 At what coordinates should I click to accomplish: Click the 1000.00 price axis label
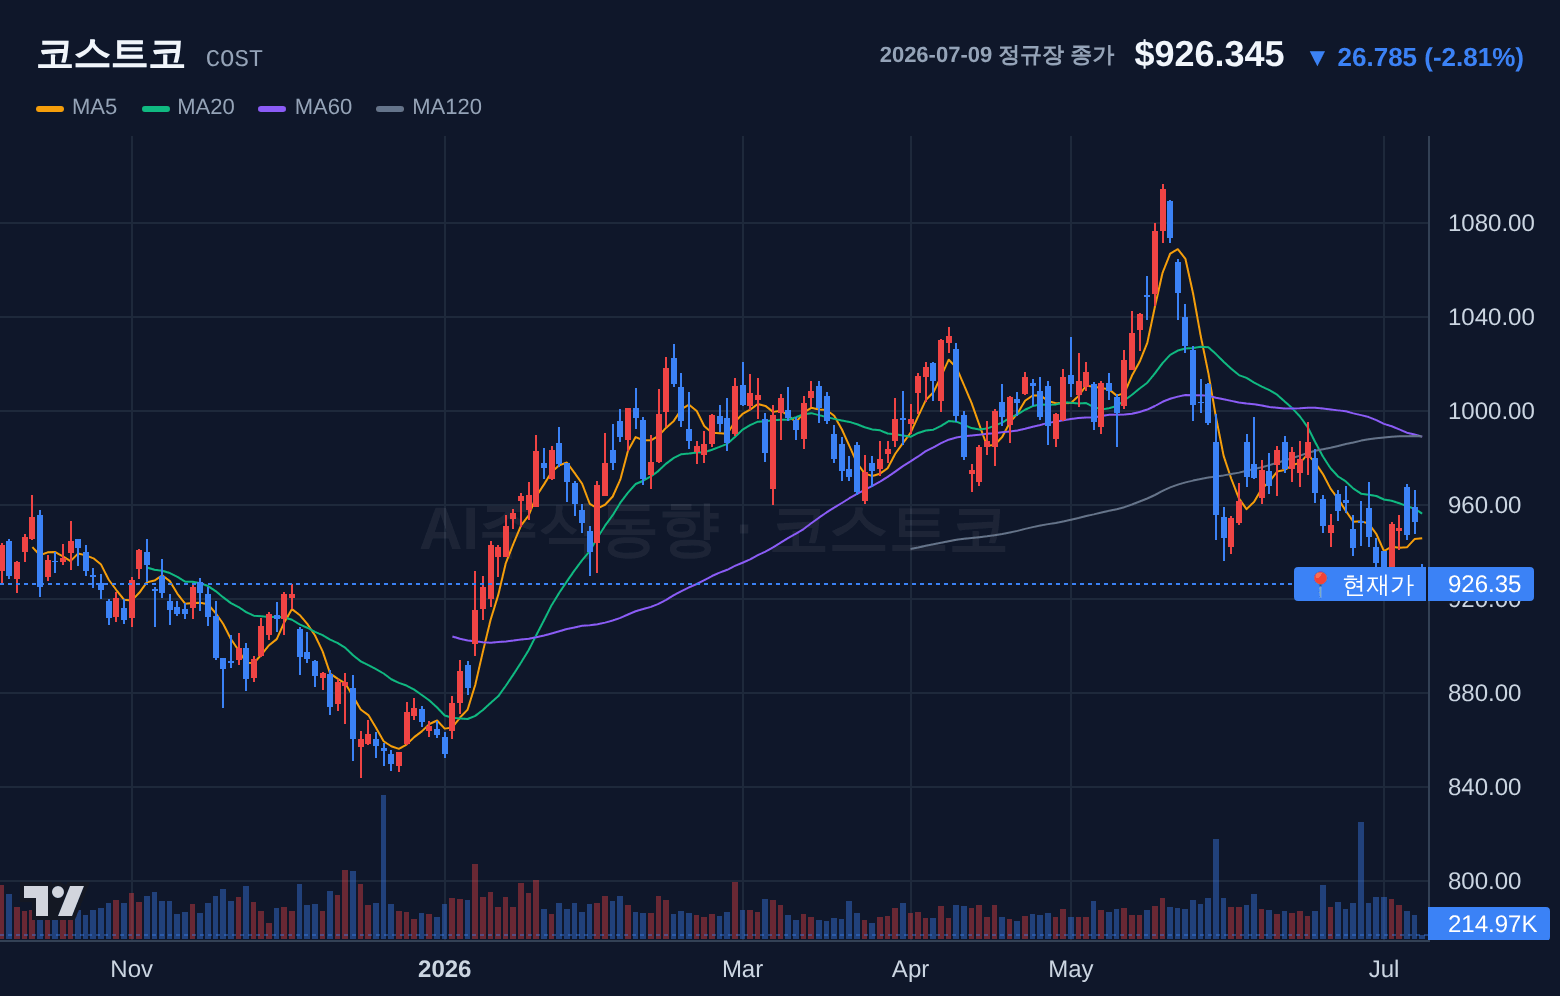click(1491, 411)
